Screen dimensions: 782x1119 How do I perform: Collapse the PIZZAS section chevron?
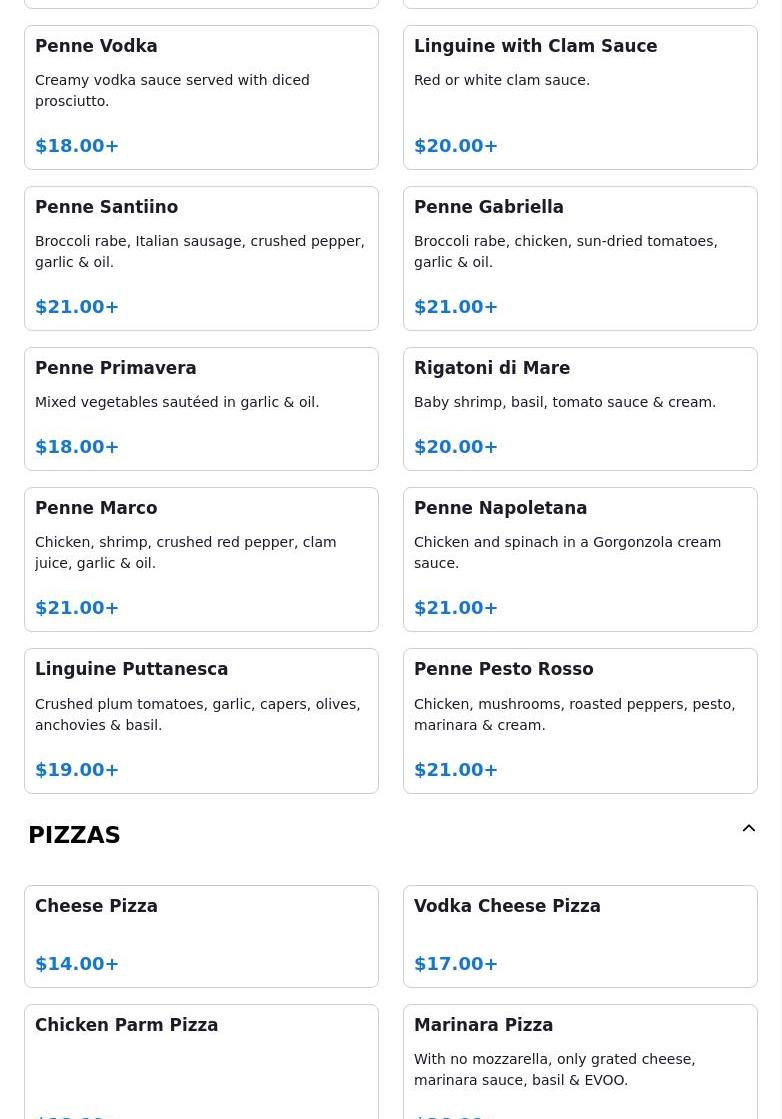coord(748,829)
